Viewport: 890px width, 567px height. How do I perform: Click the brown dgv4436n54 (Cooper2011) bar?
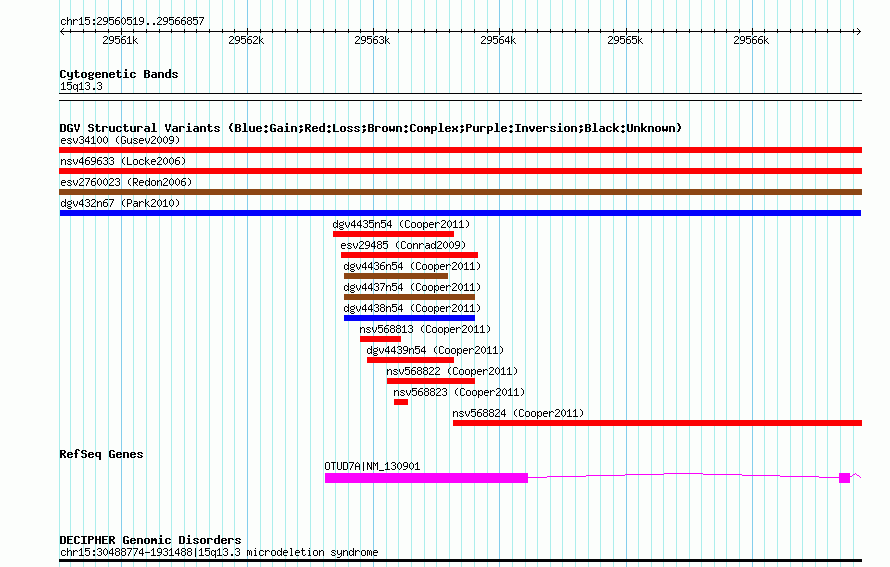(x=396, y=276)
